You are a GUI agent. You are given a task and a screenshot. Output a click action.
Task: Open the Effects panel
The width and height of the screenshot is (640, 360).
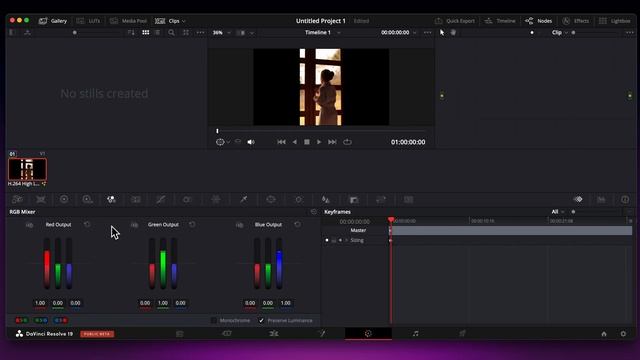(576, 21)
